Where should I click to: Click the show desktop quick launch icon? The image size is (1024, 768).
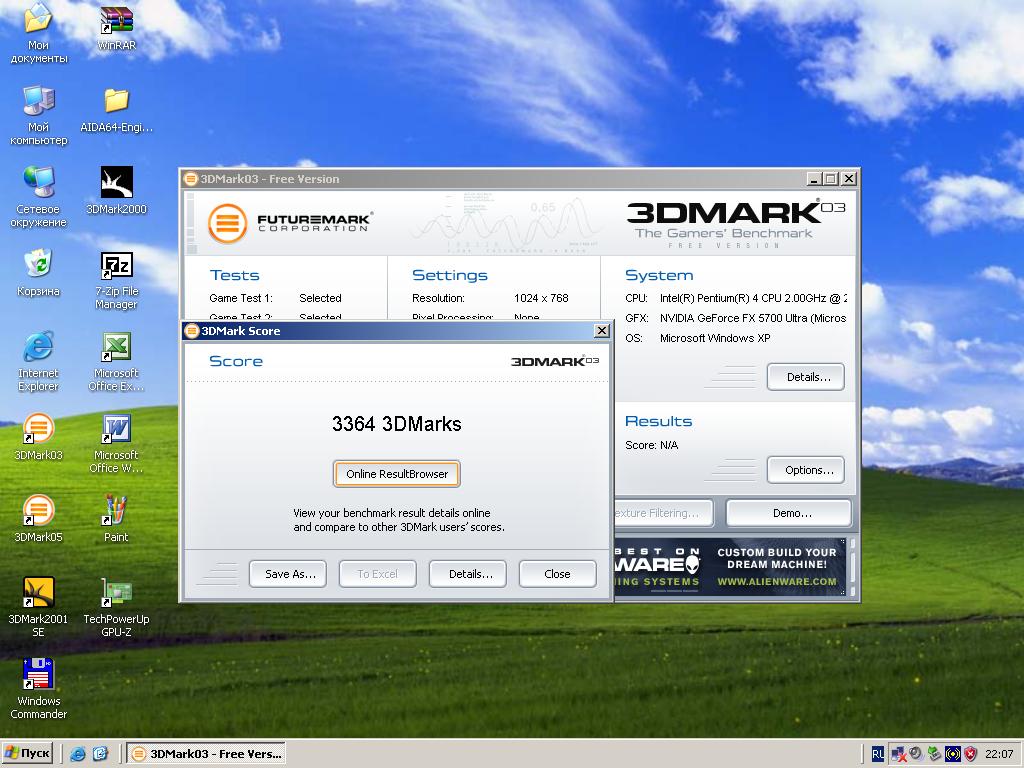click(99, 754)
